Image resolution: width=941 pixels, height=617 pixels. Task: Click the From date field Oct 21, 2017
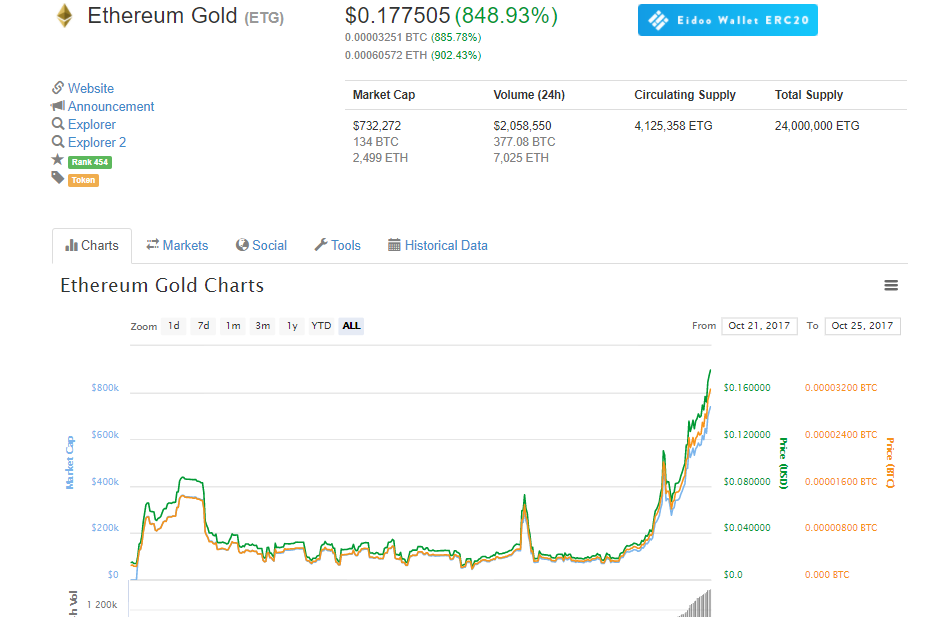pos(759,326)
